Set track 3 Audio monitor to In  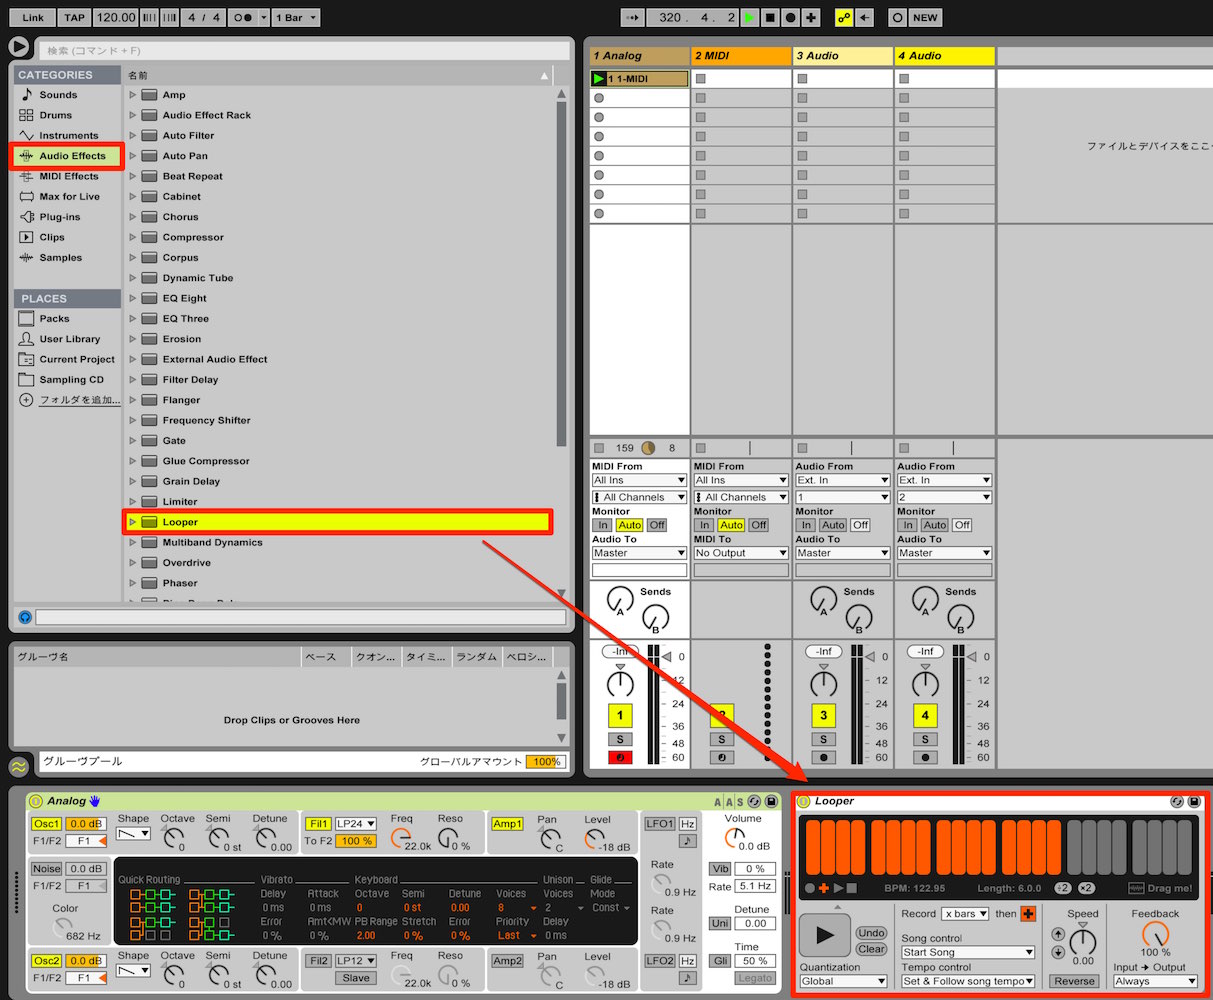click(806, 525)
